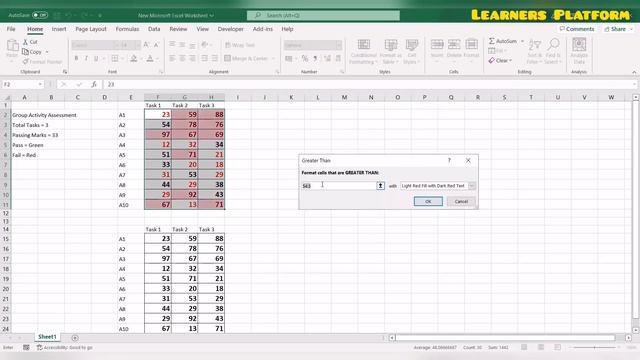The width and height of the screenshot is (640, 360).
Task: Toggle Underline formatting
Action: (x=96, y=58)
